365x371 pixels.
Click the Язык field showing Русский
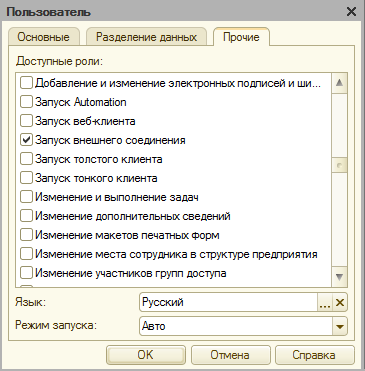[x=229, y=303]
